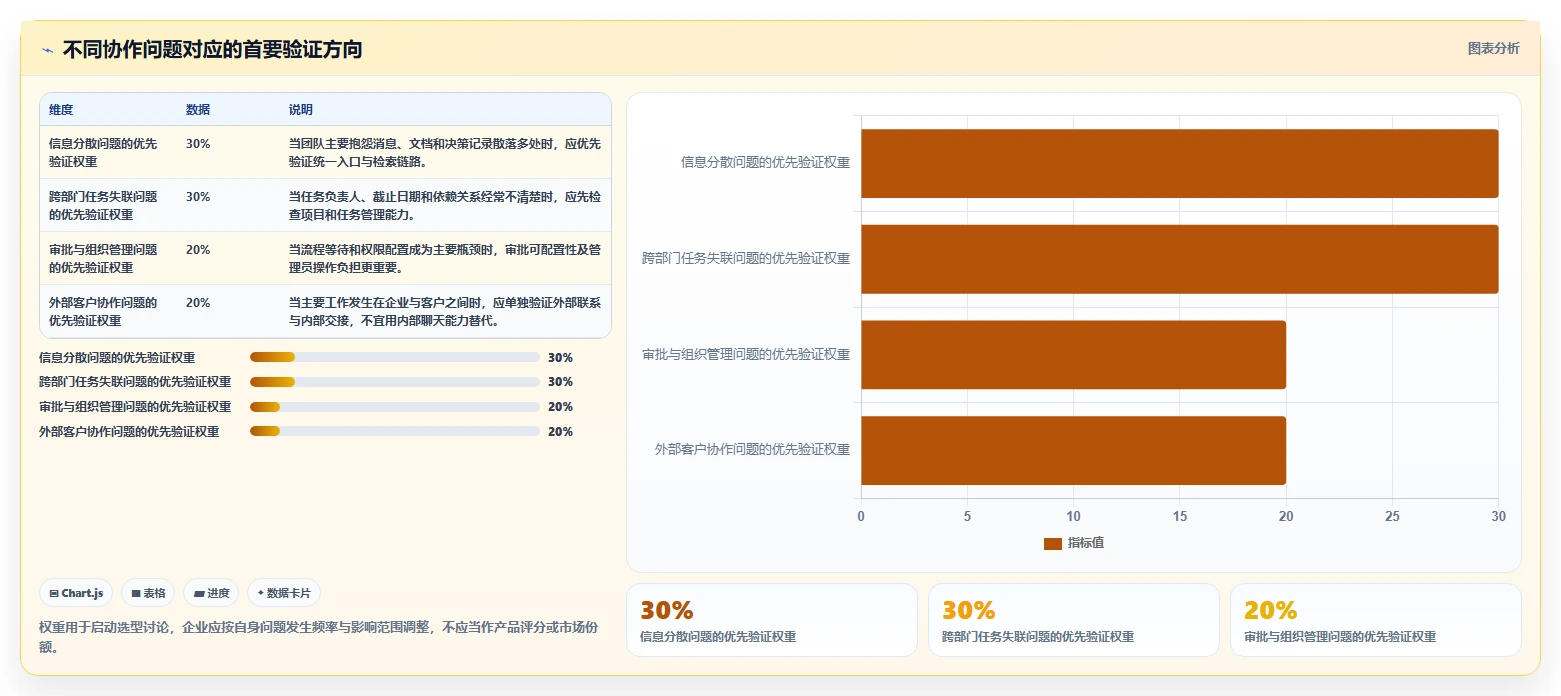Click the 审批与组织管理问题 progress bar

[395, 407]
